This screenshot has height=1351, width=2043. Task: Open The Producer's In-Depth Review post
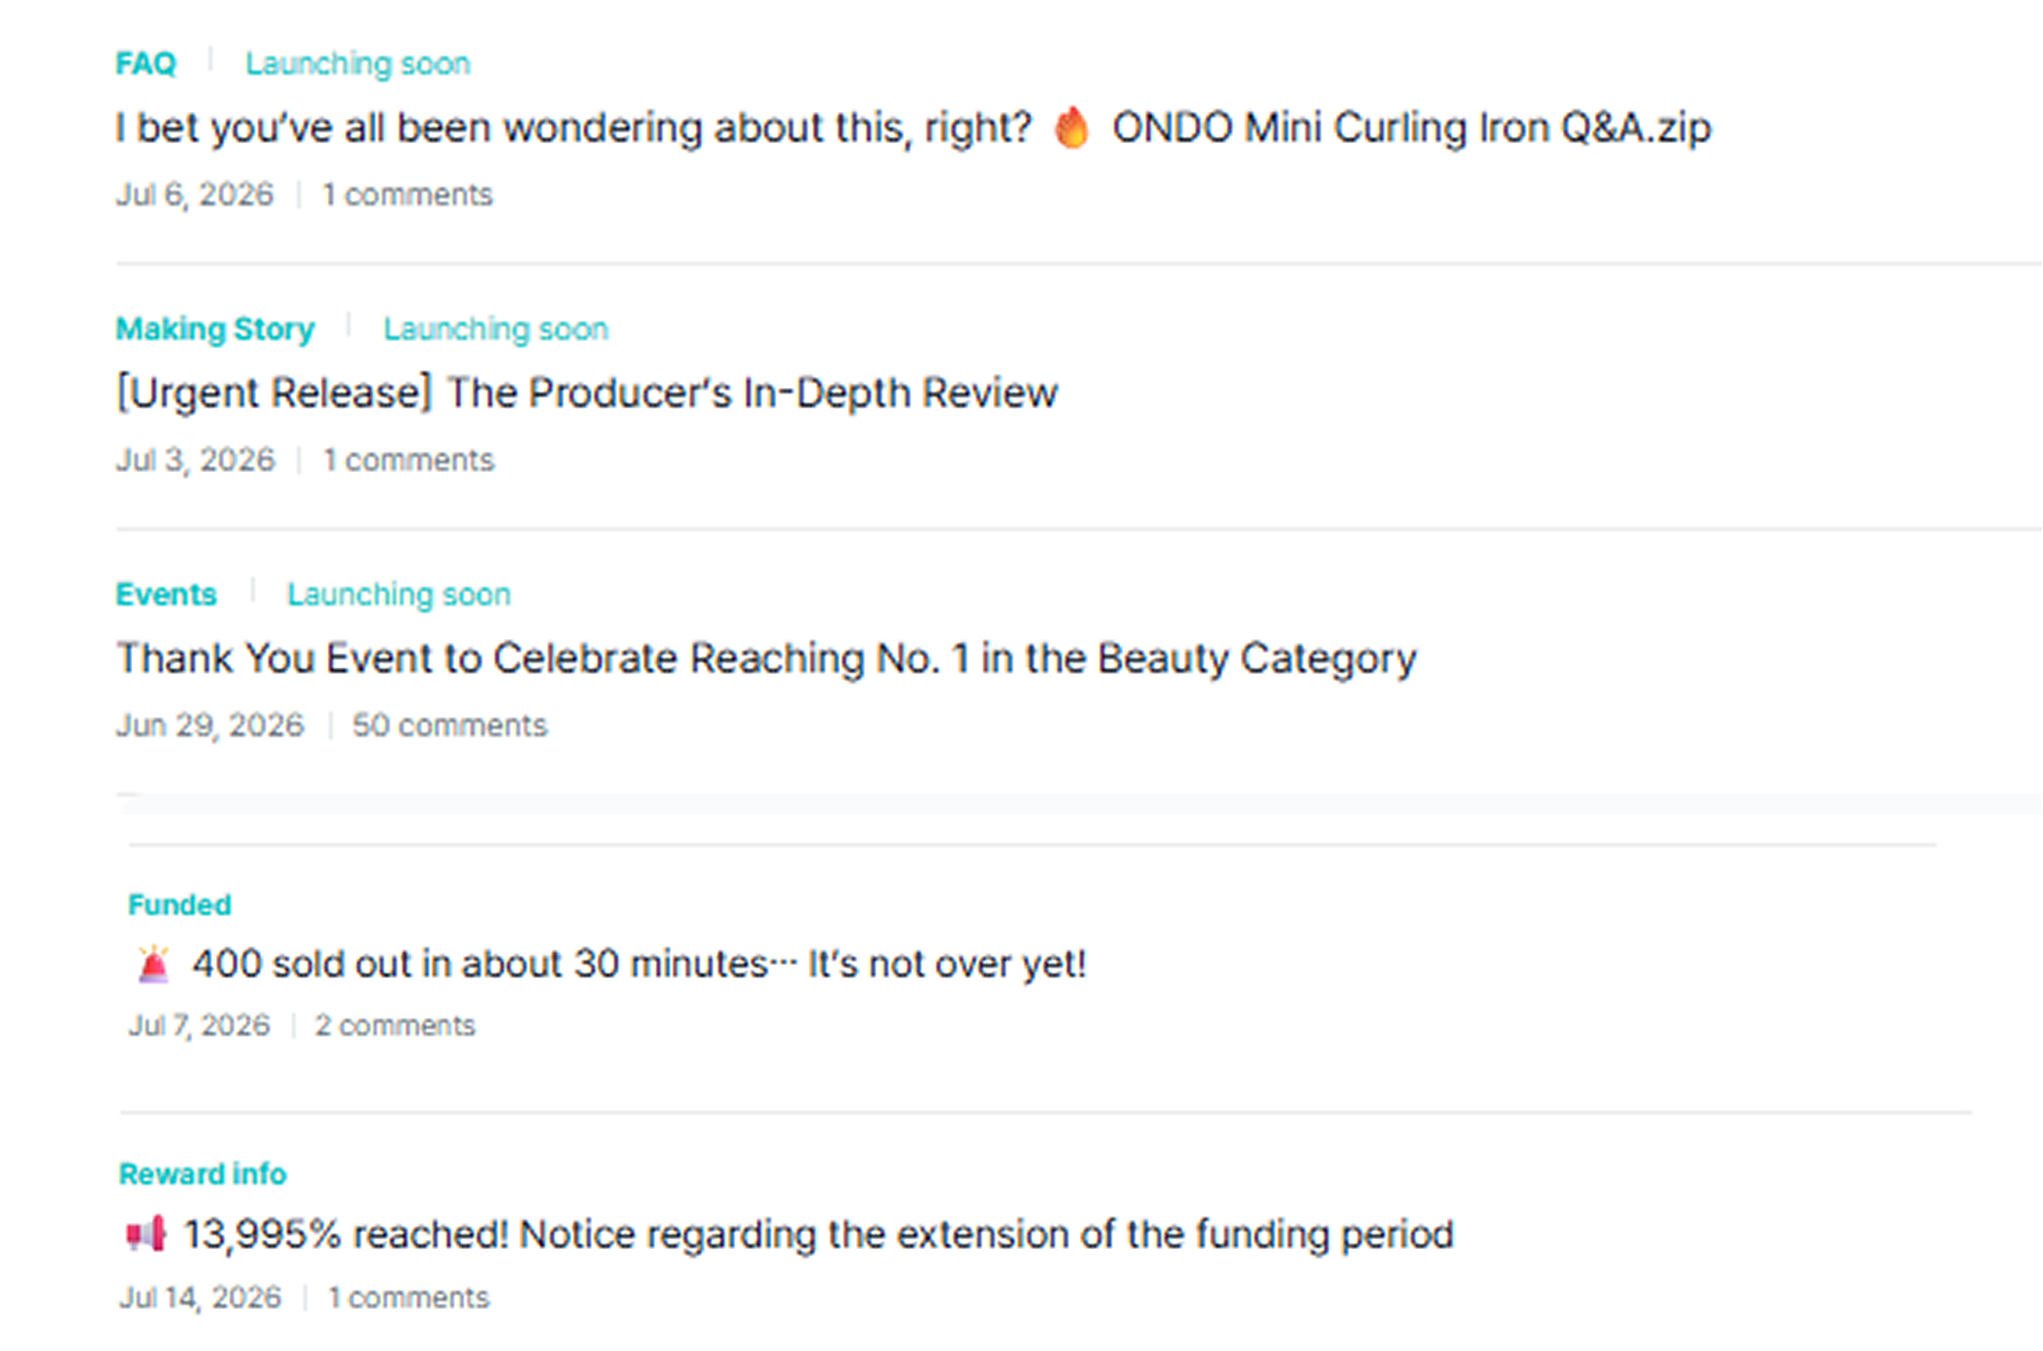coord(587,392)
